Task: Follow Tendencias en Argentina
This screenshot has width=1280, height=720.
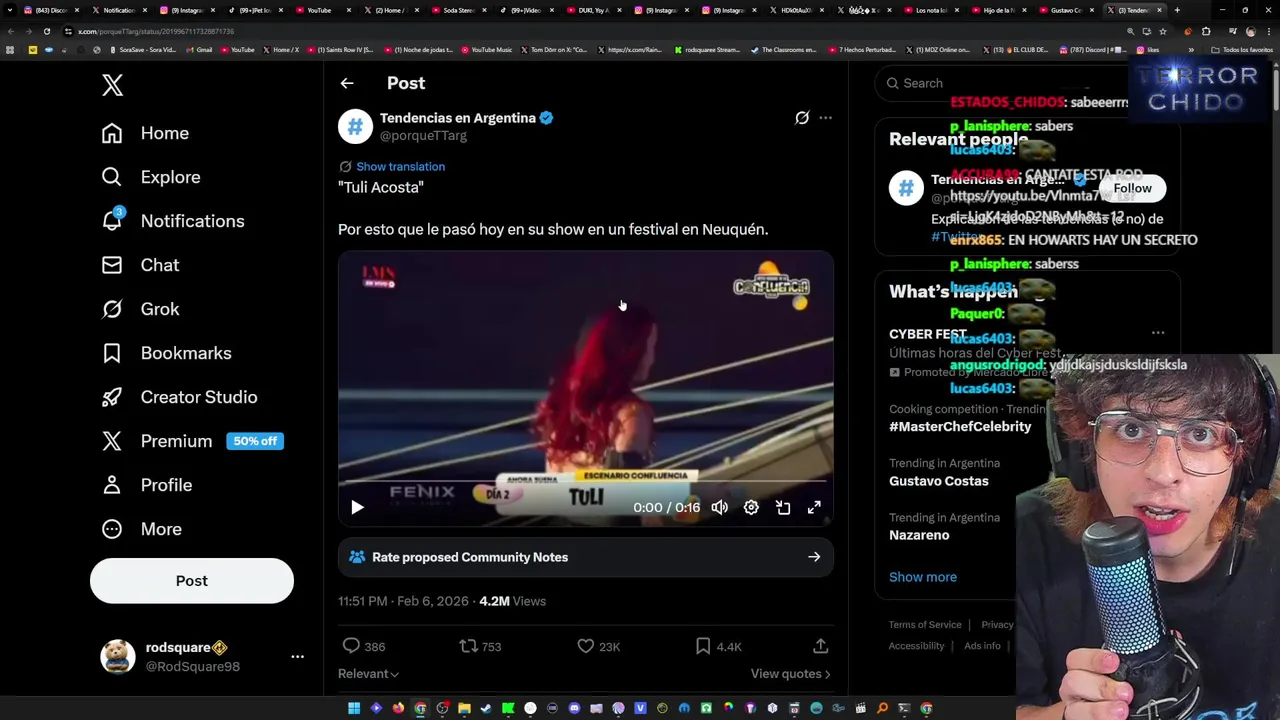Action: 1132,188
